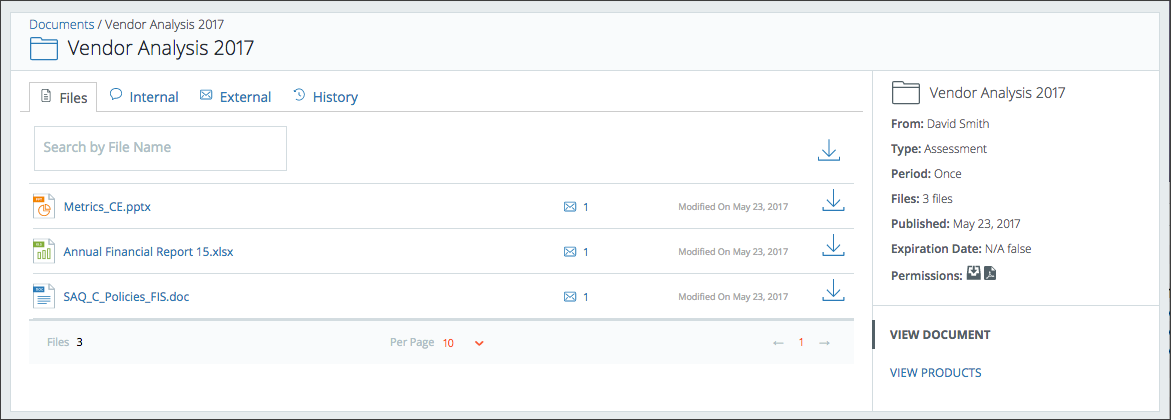
Task: Click the folder icon next to page title
Action: coord(44,49)
